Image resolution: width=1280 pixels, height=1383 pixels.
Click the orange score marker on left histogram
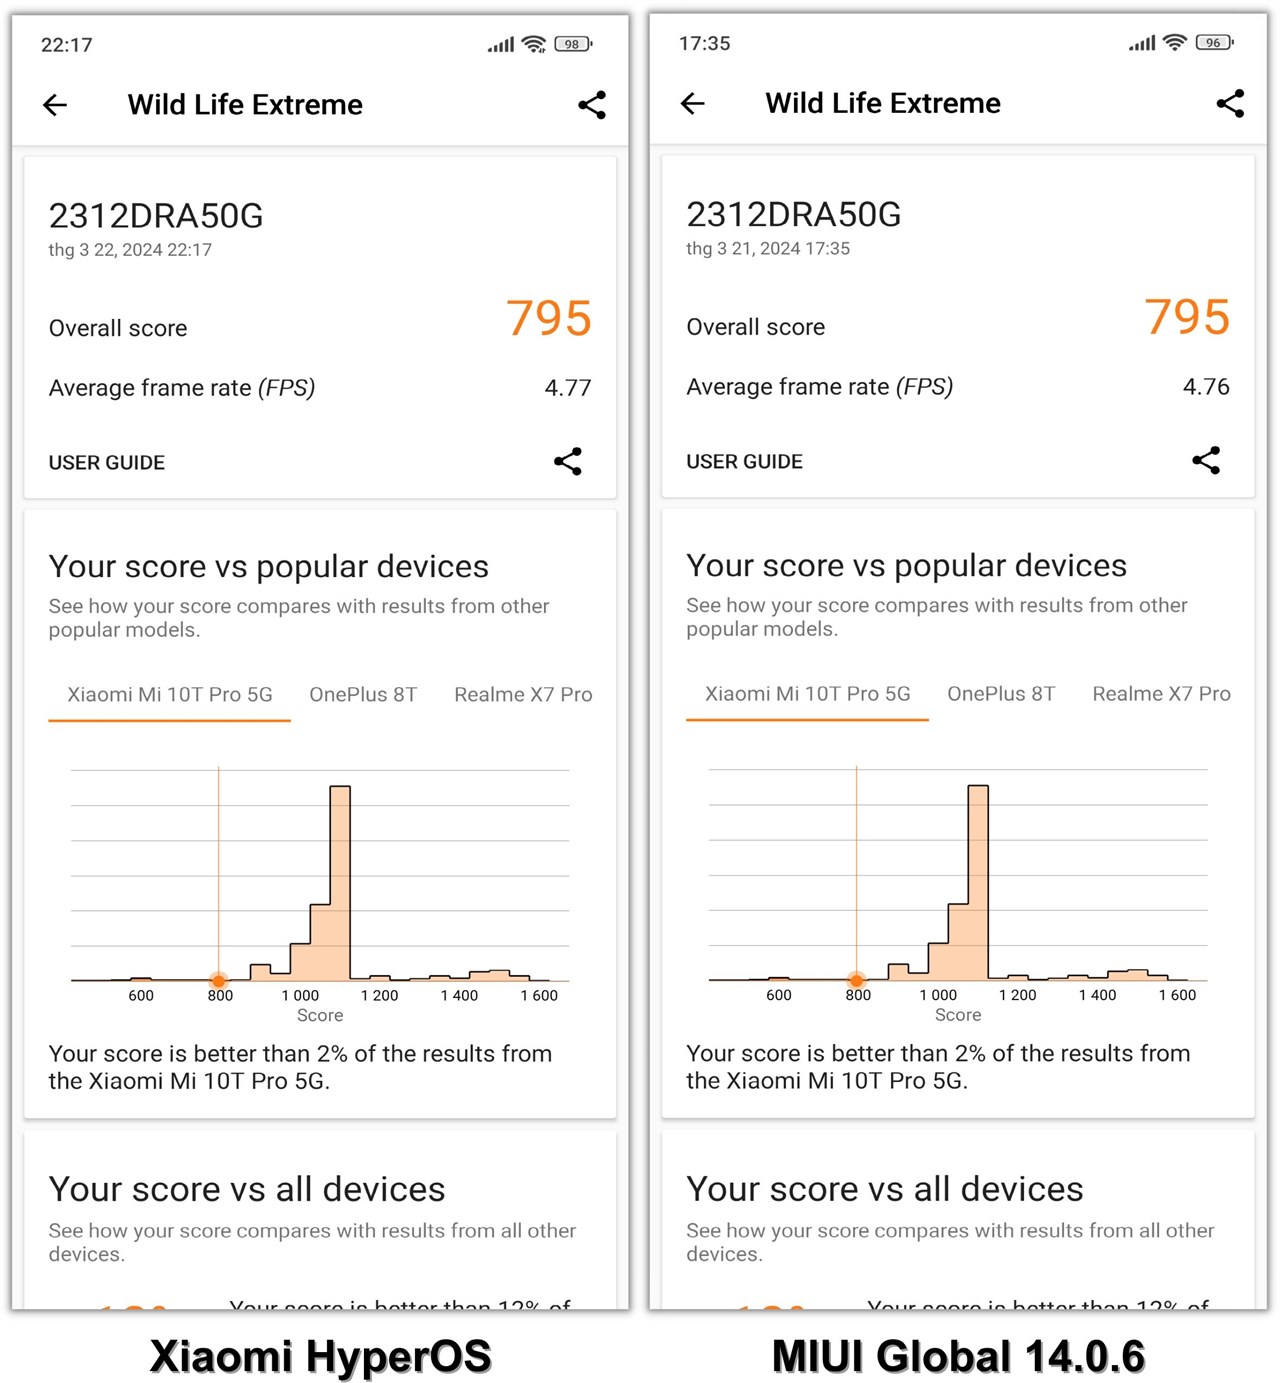(219, 980)
